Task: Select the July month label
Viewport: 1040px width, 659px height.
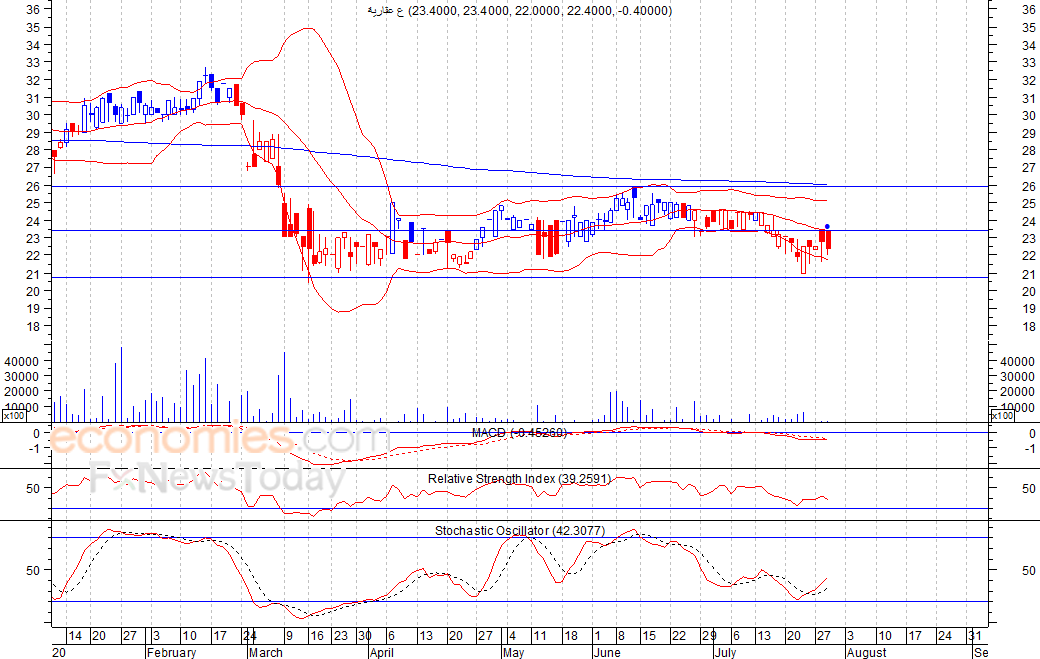Action: tap(726, 652)
